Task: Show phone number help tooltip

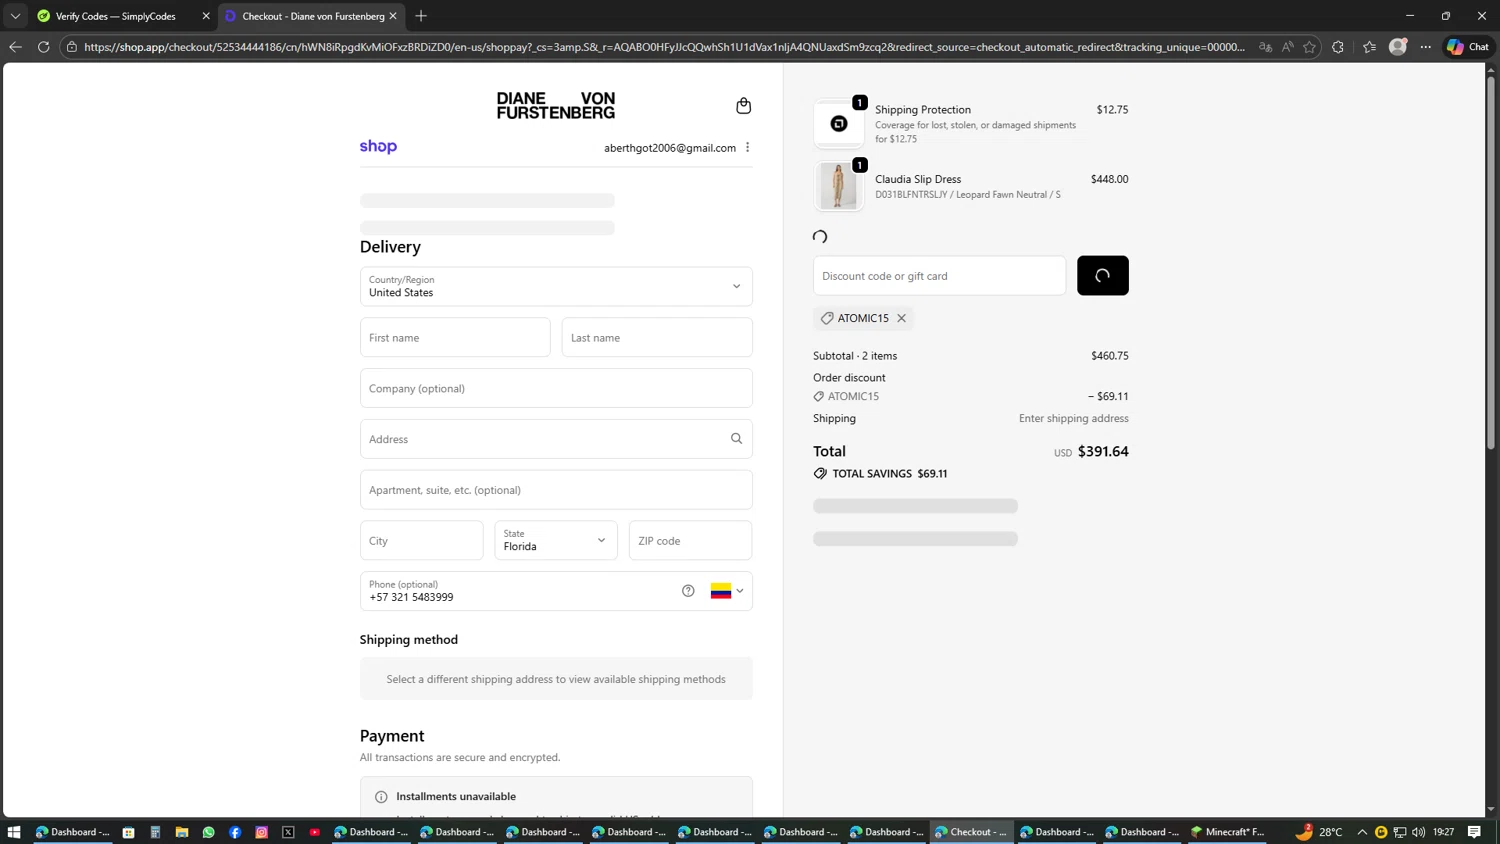Action: click(688, 591)
